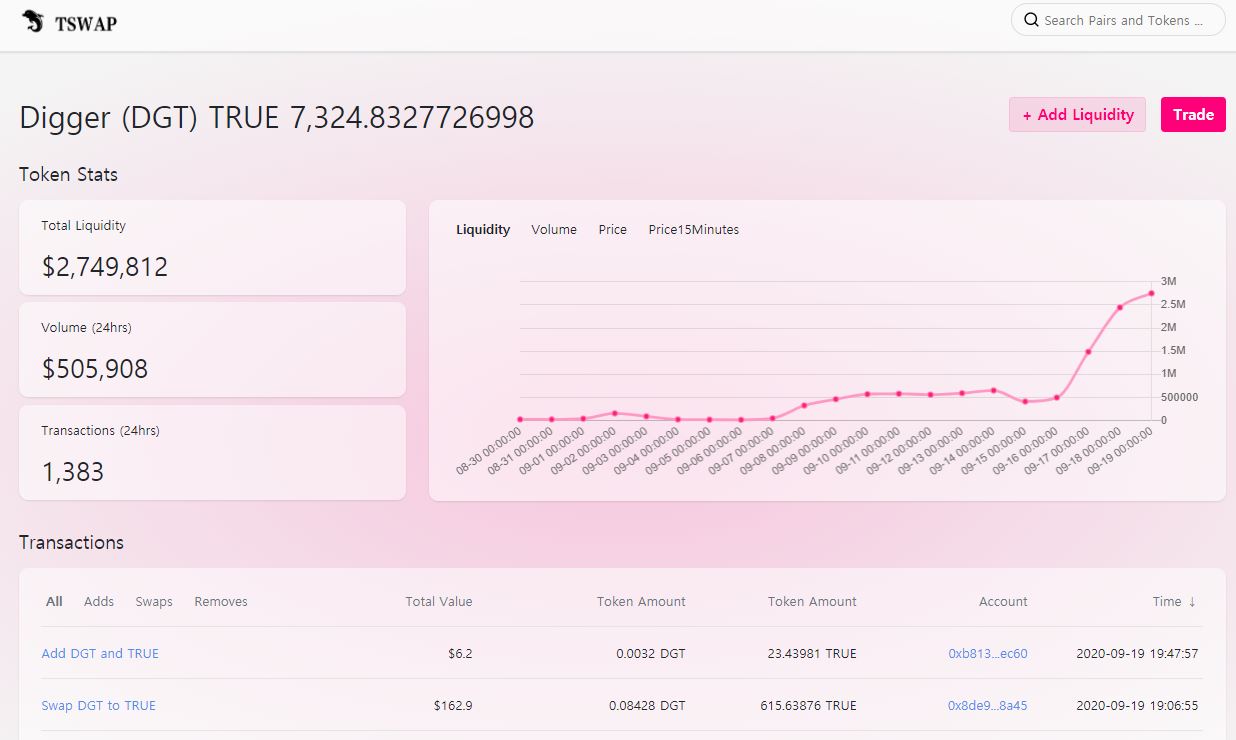
Task: Click the search magnifier icon
Action: point(1031,20)
